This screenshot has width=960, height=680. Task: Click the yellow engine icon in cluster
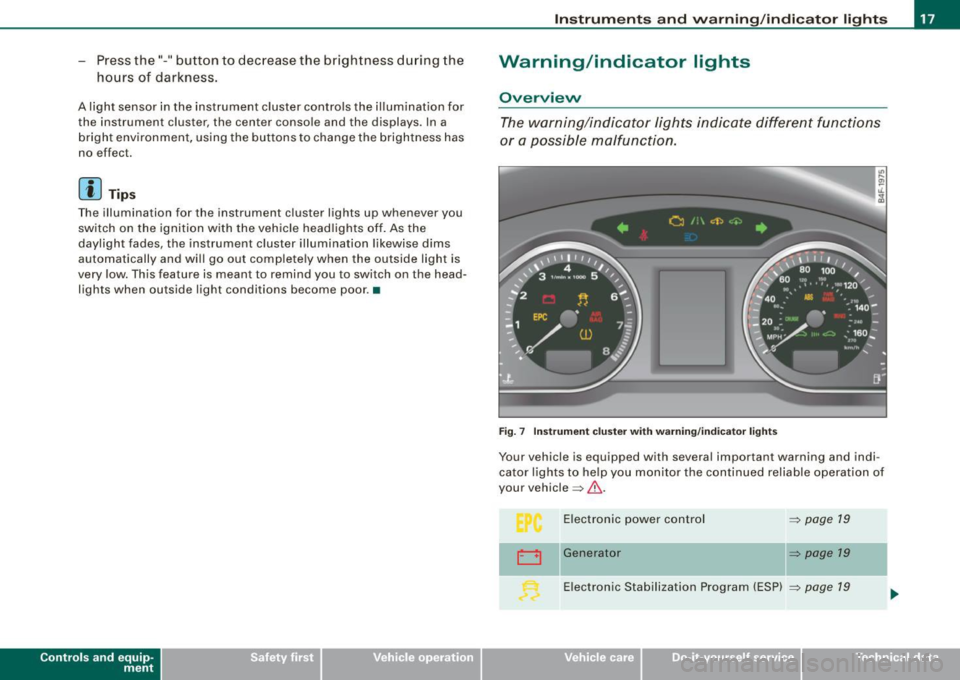tap(677, 221)
